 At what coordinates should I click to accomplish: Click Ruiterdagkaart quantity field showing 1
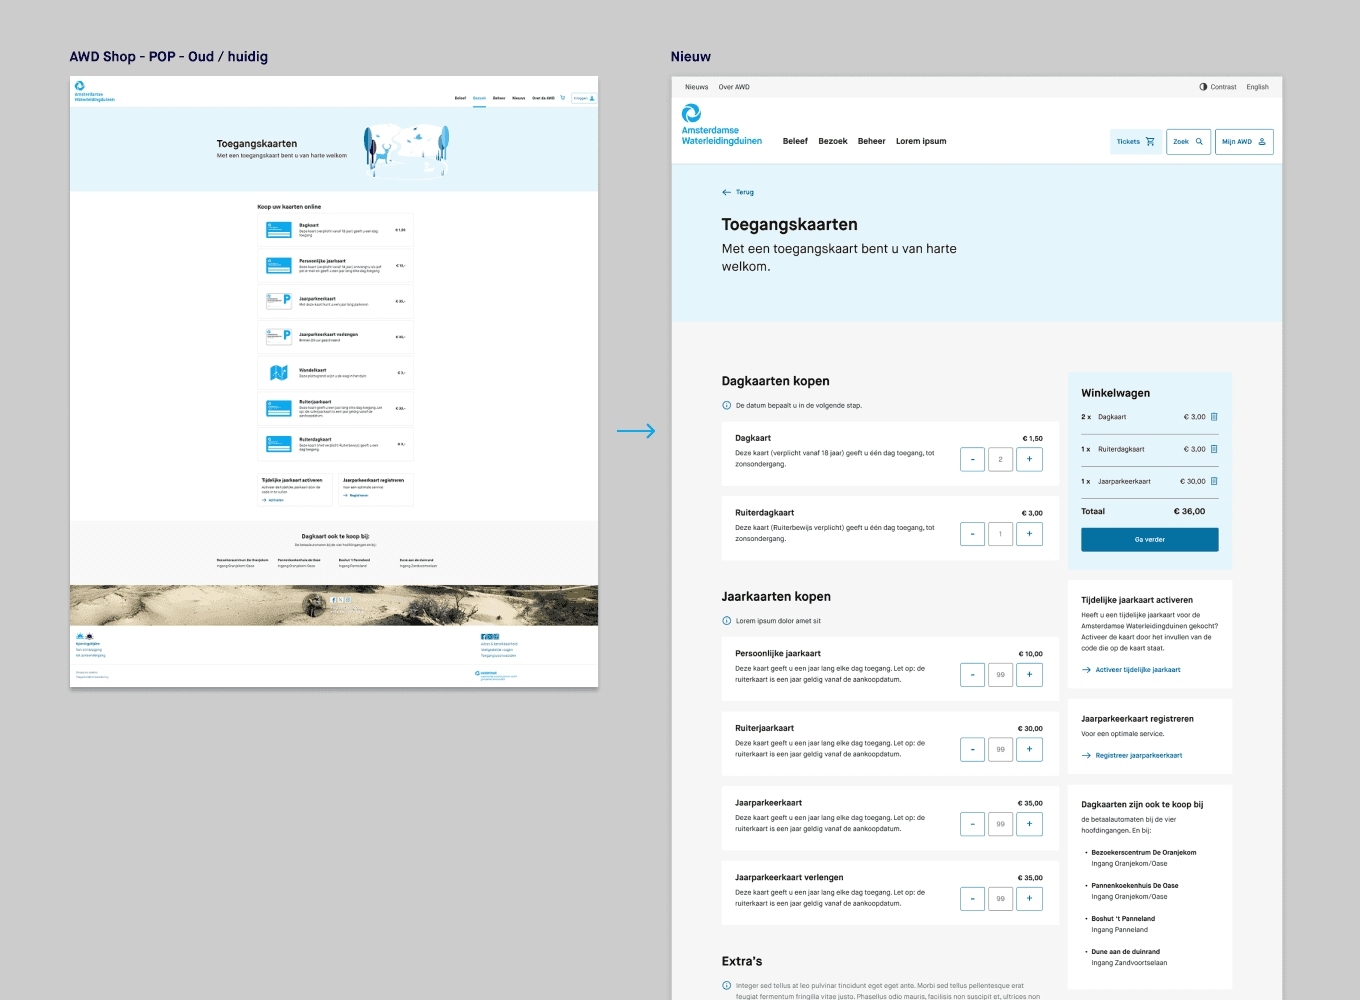tap(1000, 534)
